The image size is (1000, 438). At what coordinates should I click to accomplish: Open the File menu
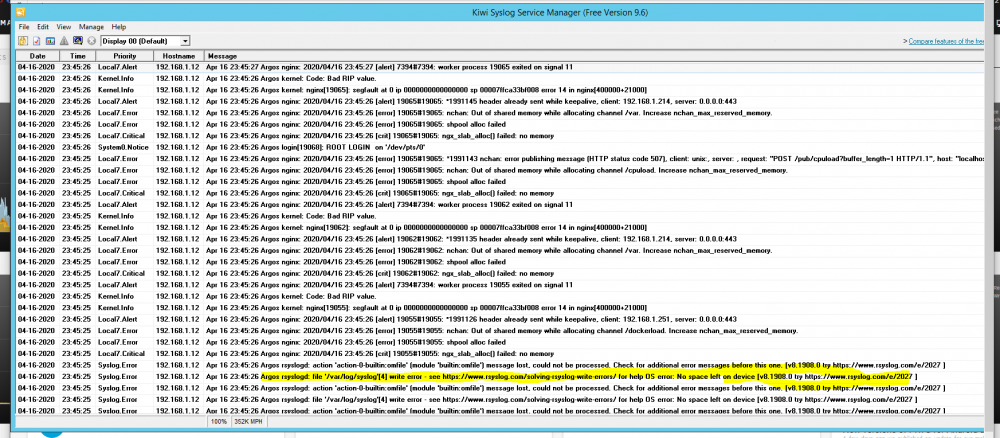coord(24,27)
